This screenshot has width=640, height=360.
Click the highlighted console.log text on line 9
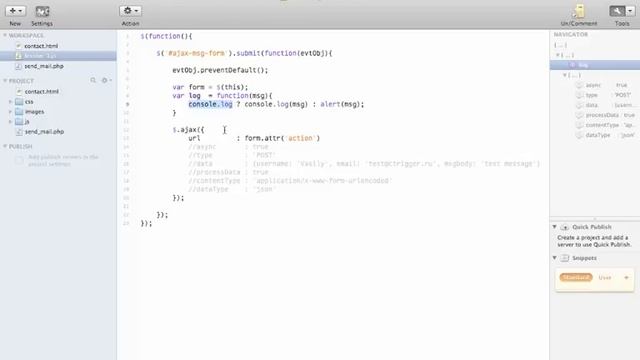210,104
